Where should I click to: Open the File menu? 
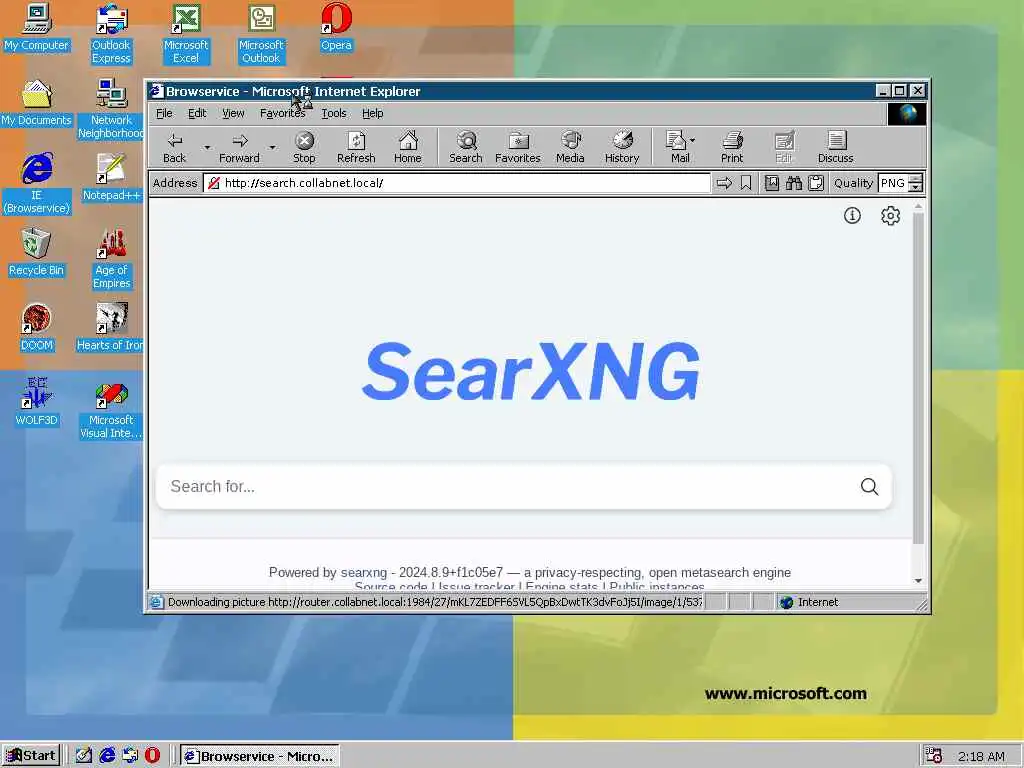pos(164,114)
